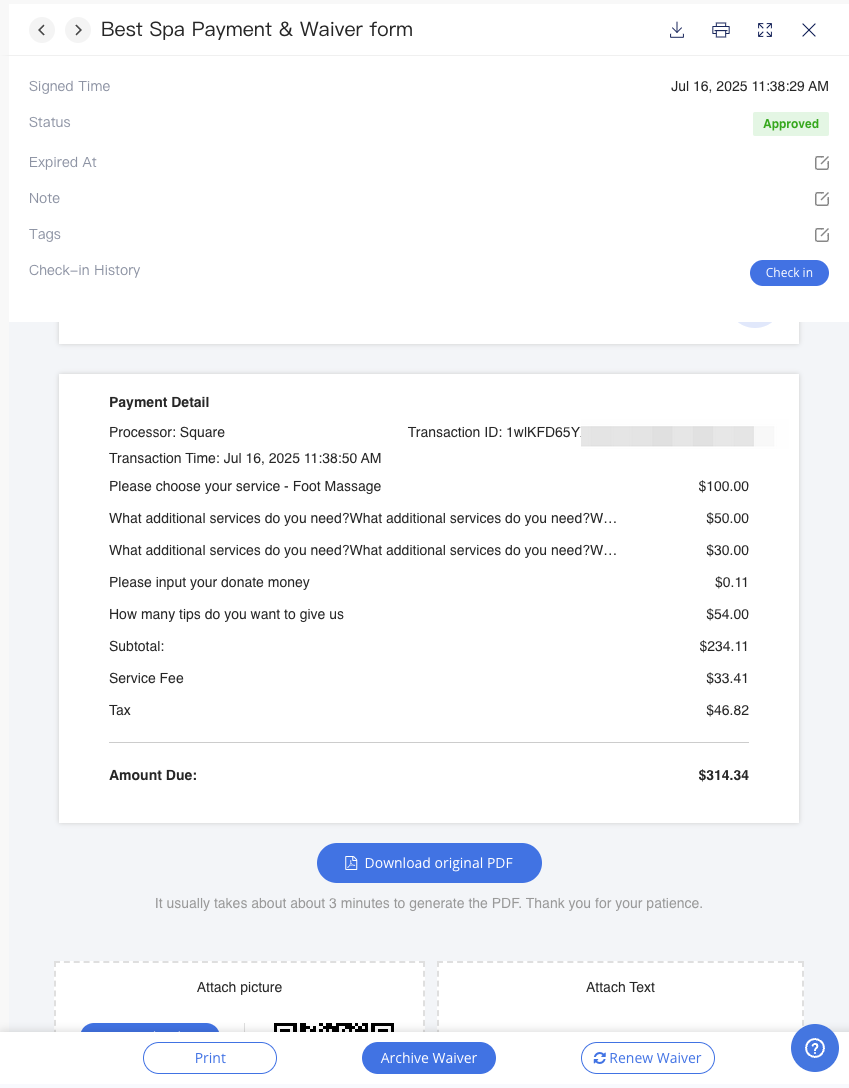The height and width of the screenshot is (1088, 849).
Task: Click Download original PDF button
Action: (429, 863)
